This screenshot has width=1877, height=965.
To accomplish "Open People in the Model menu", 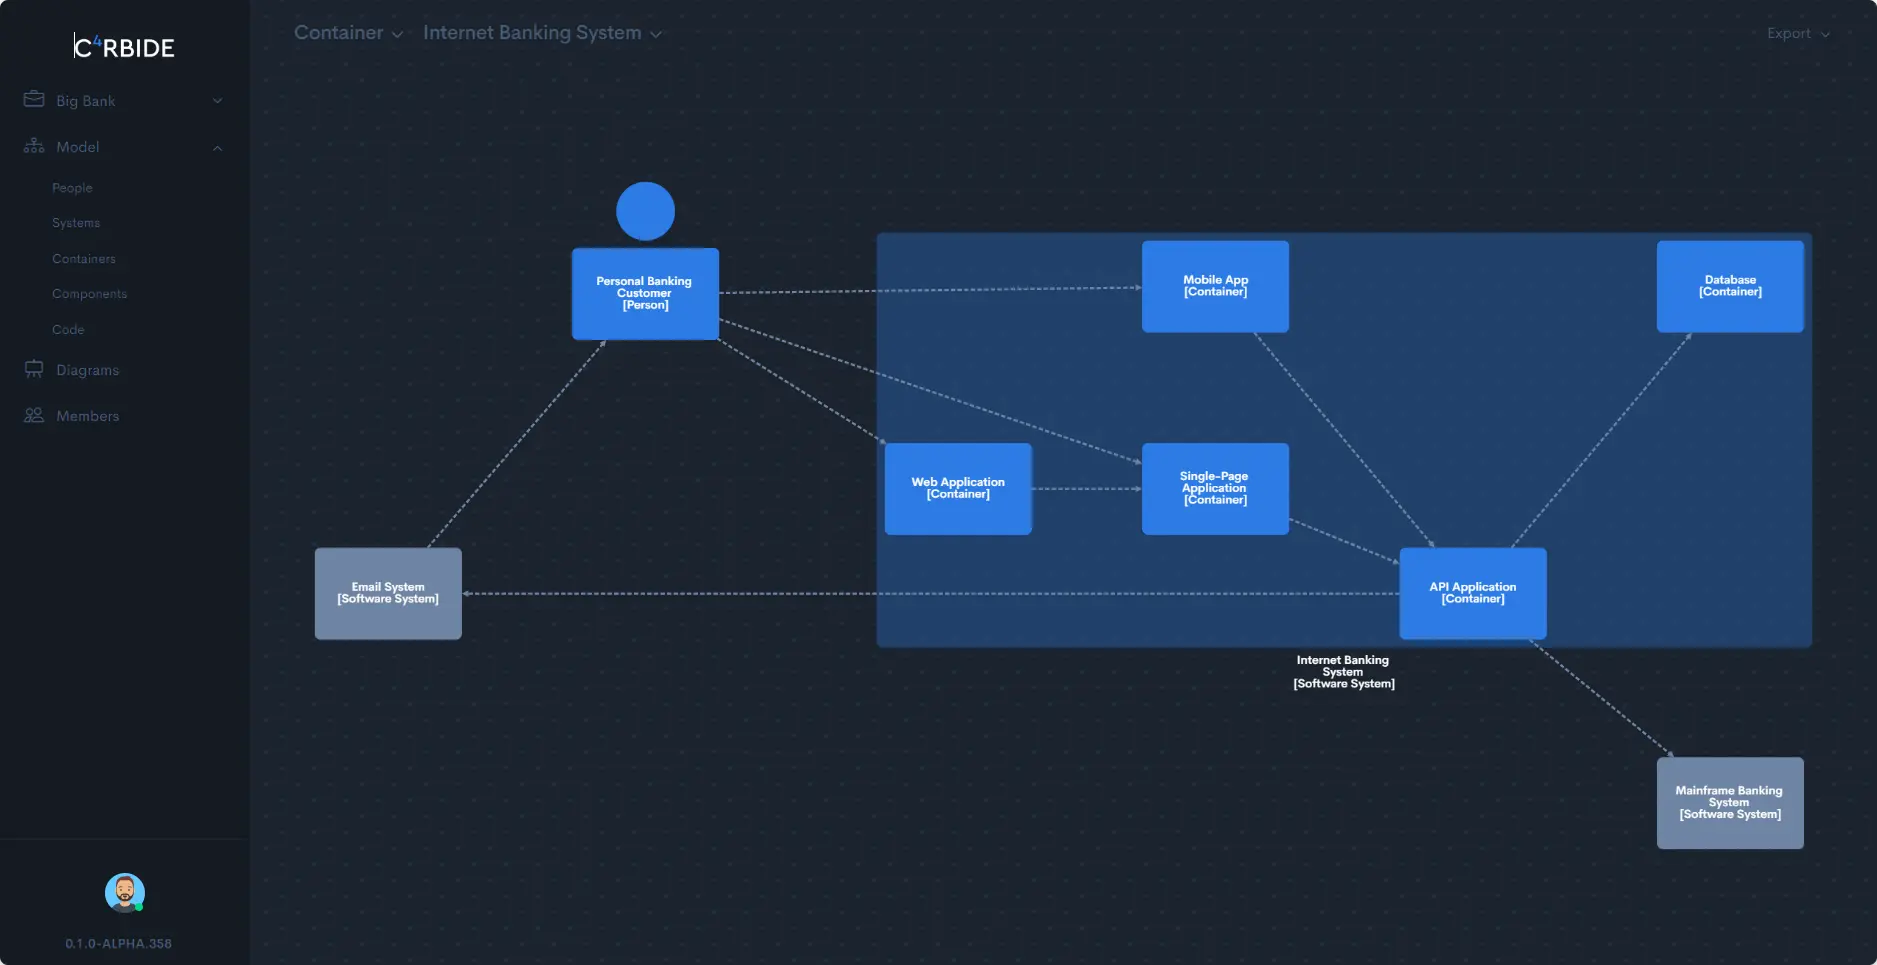I will pos(72,188).
